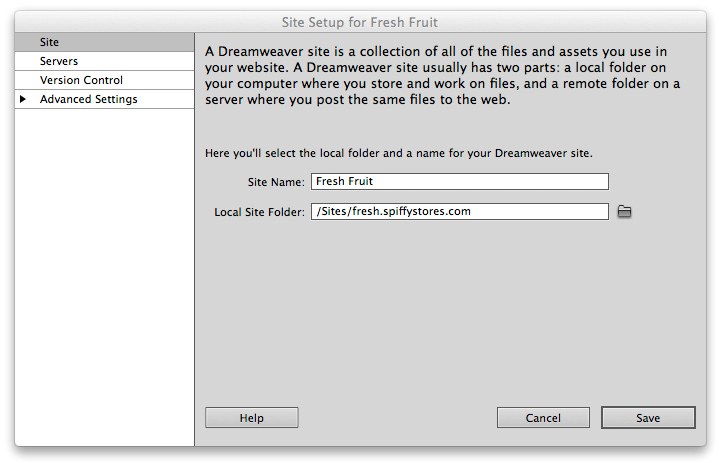
Task: Click the "Site Name:" label
Action: click(x=276, y=182)
